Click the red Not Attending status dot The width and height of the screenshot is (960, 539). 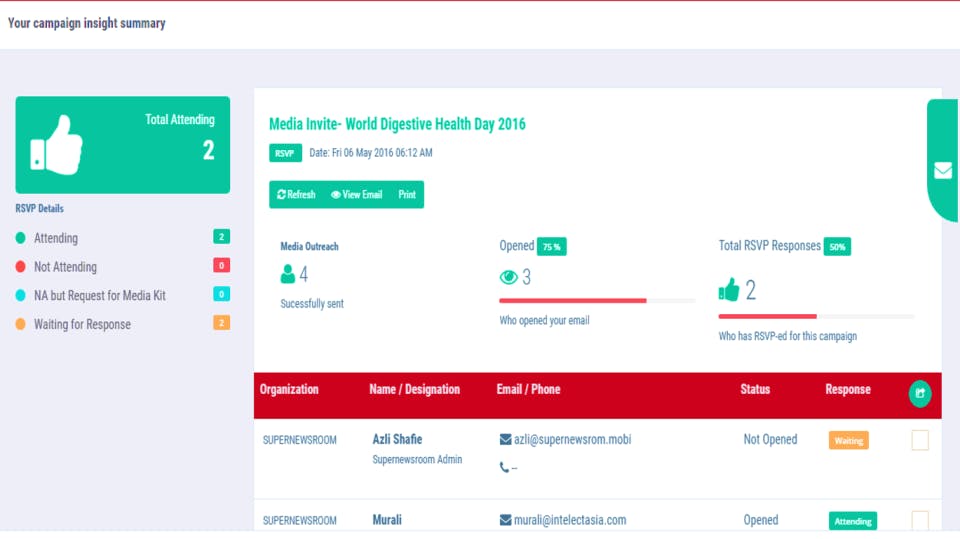(x=21, y=266)
